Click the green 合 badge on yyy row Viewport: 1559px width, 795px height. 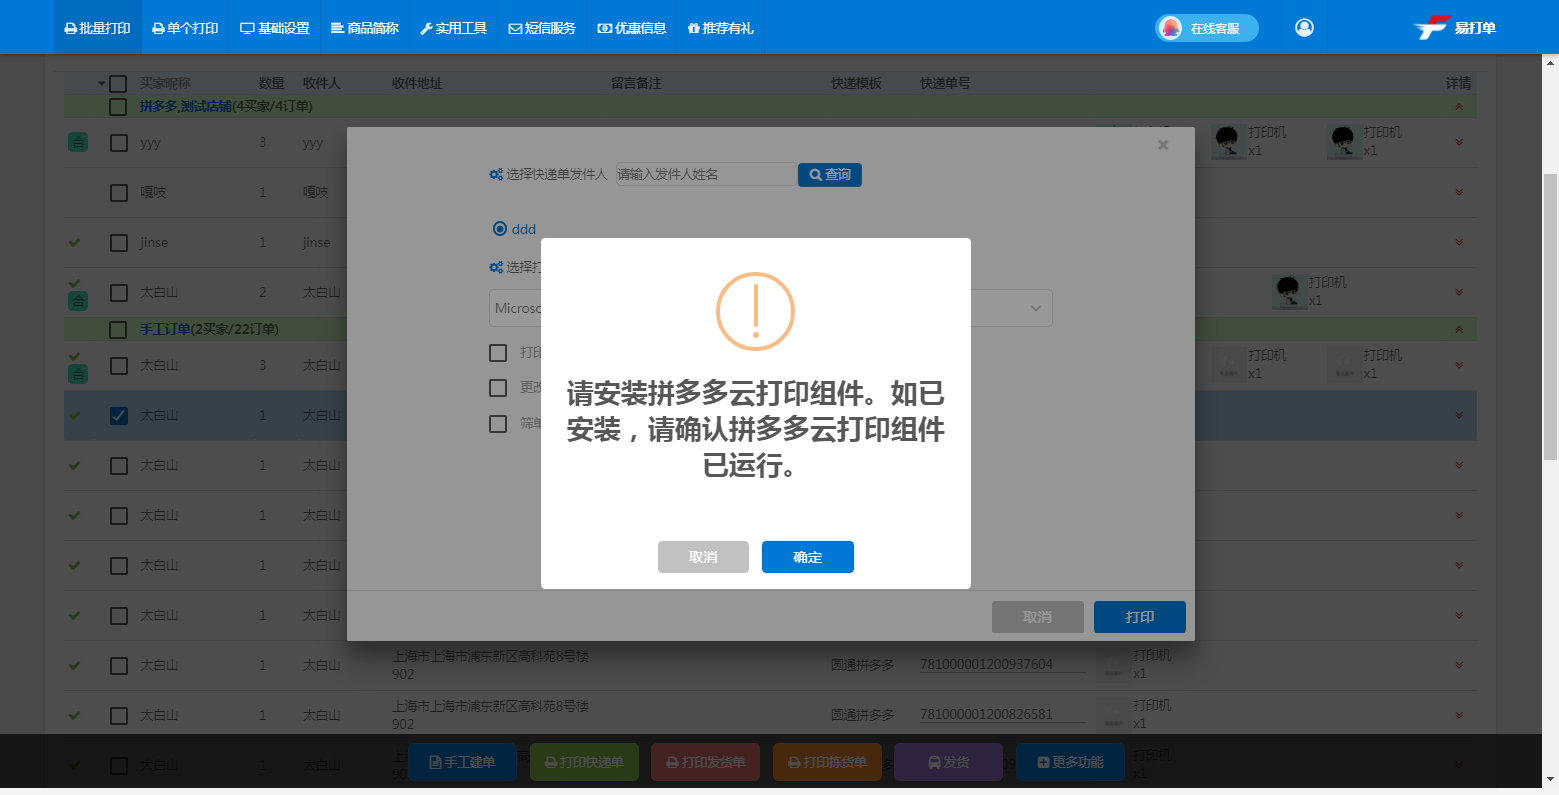tap(78, 143)
